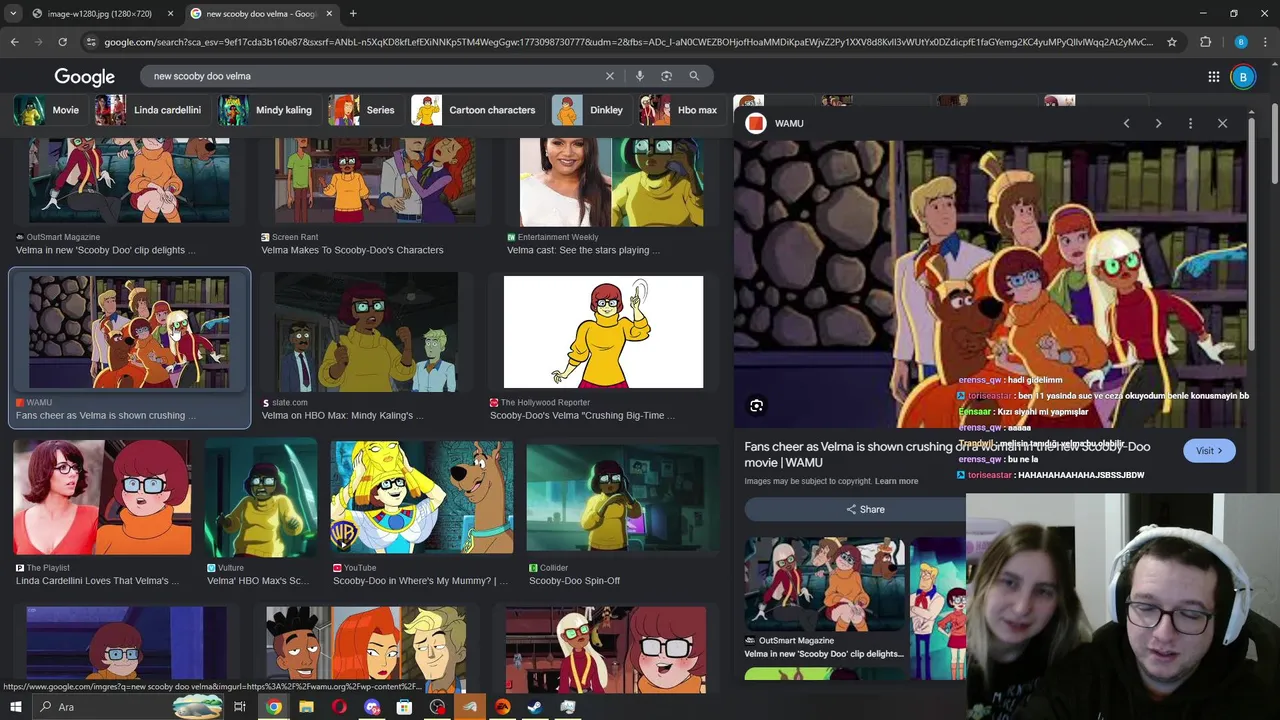Viewport: 1280px width, 720px height.
Task: Open Collider Scooby-Doo Spin-Off result
Action: (622, 514)
